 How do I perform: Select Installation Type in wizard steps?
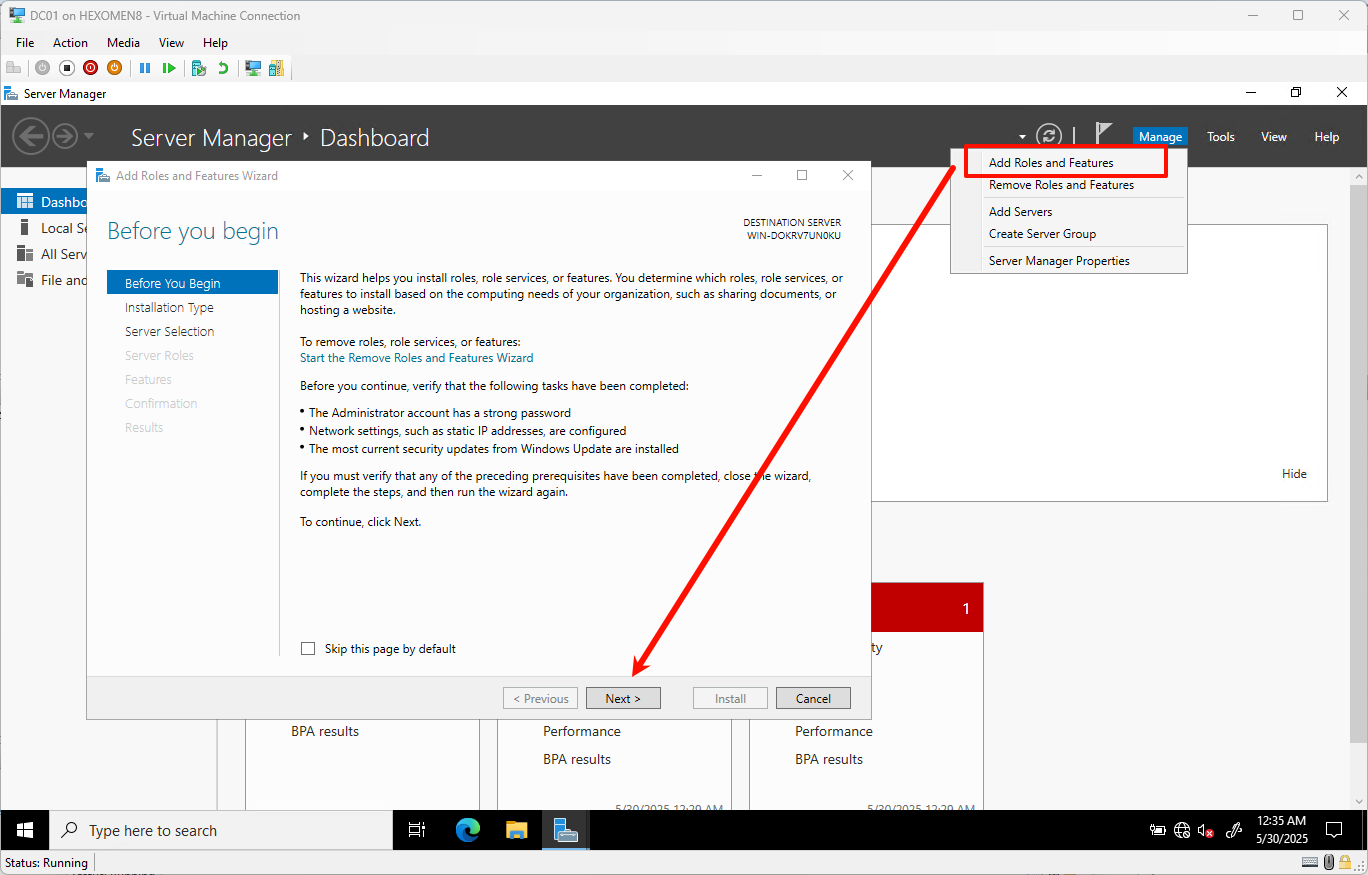[x=169, y=308]
